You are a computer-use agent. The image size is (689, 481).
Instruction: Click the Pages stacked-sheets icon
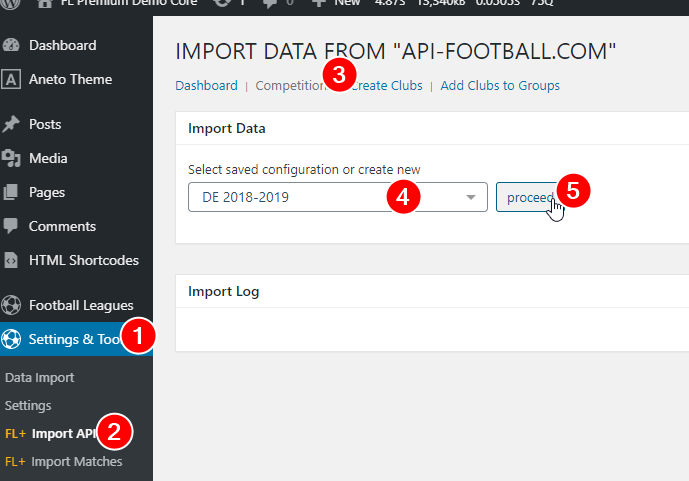[11, 192]
